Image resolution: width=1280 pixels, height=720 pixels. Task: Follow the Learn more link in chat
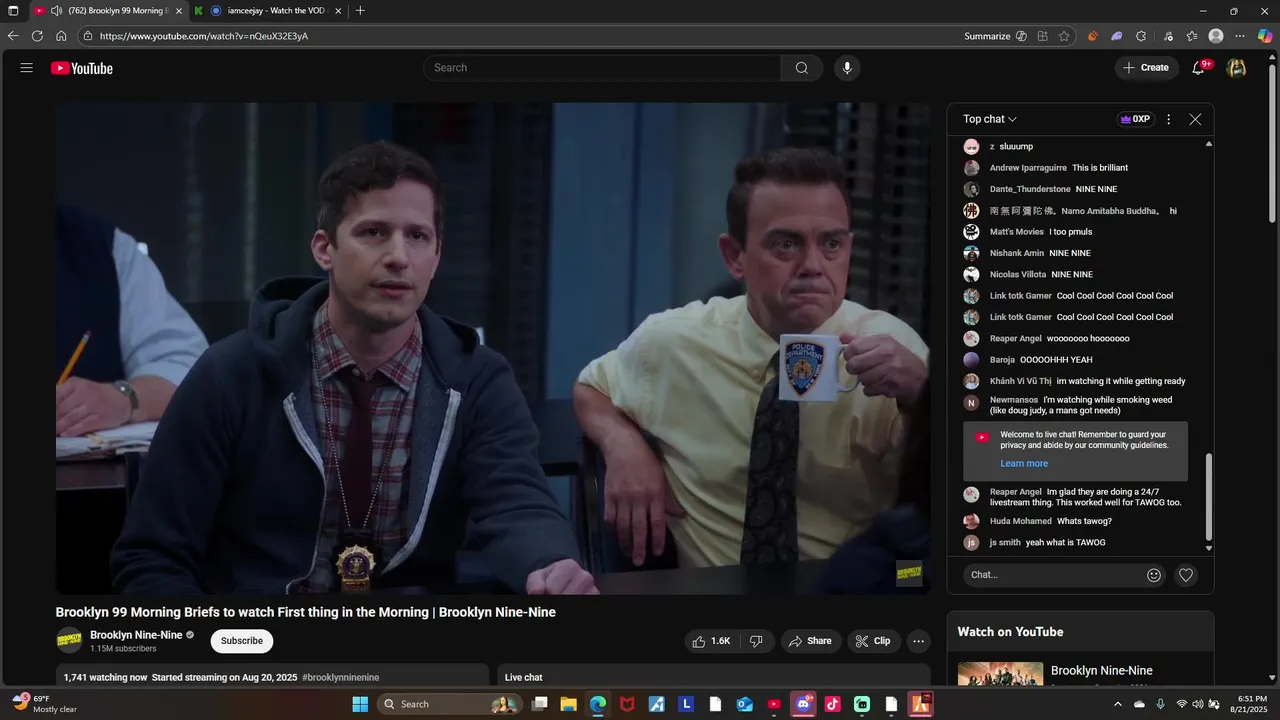click(1024, 463)
